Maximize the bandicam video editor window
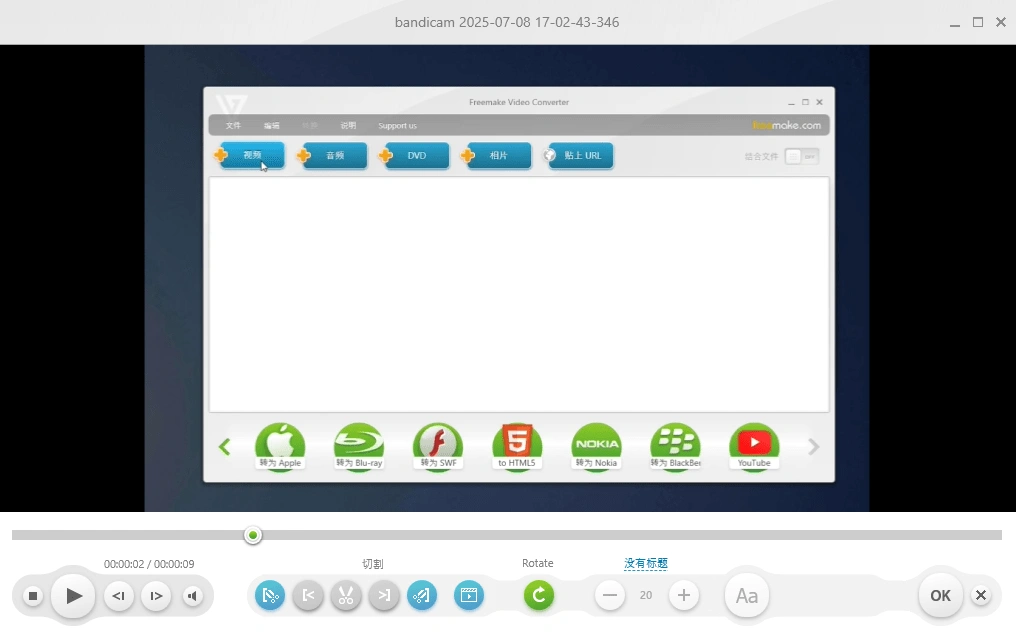The image size is (1016, 638). click(x=977, y=22)
